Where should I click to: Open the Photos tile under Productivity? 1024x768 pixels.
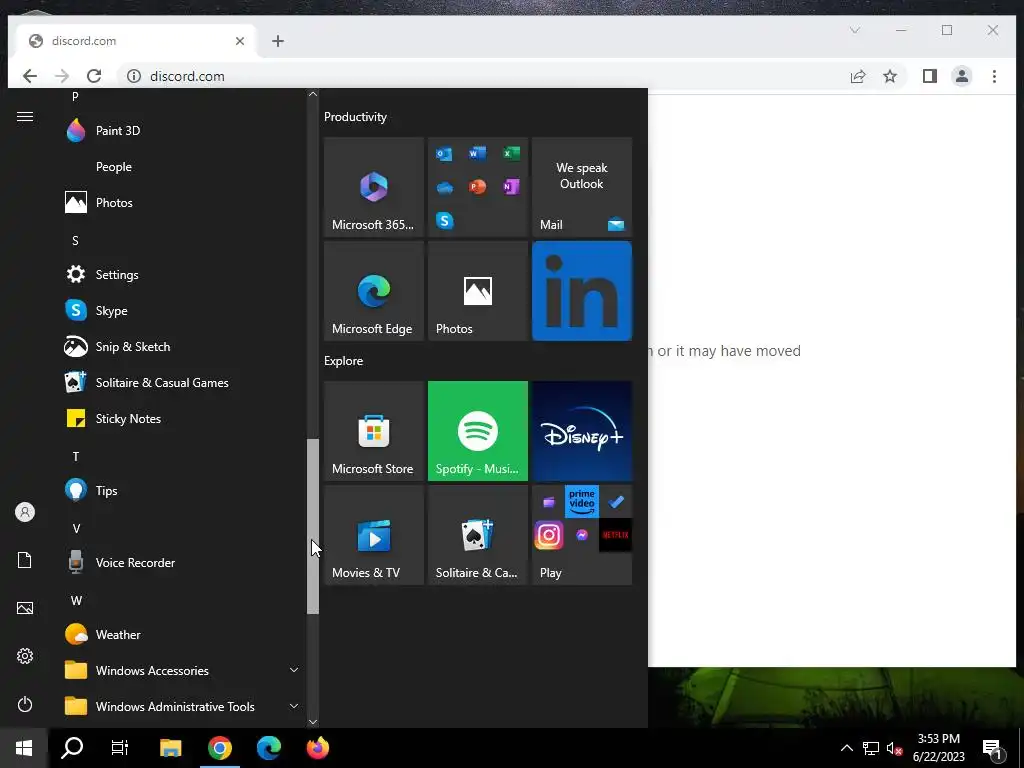[477, 291]
